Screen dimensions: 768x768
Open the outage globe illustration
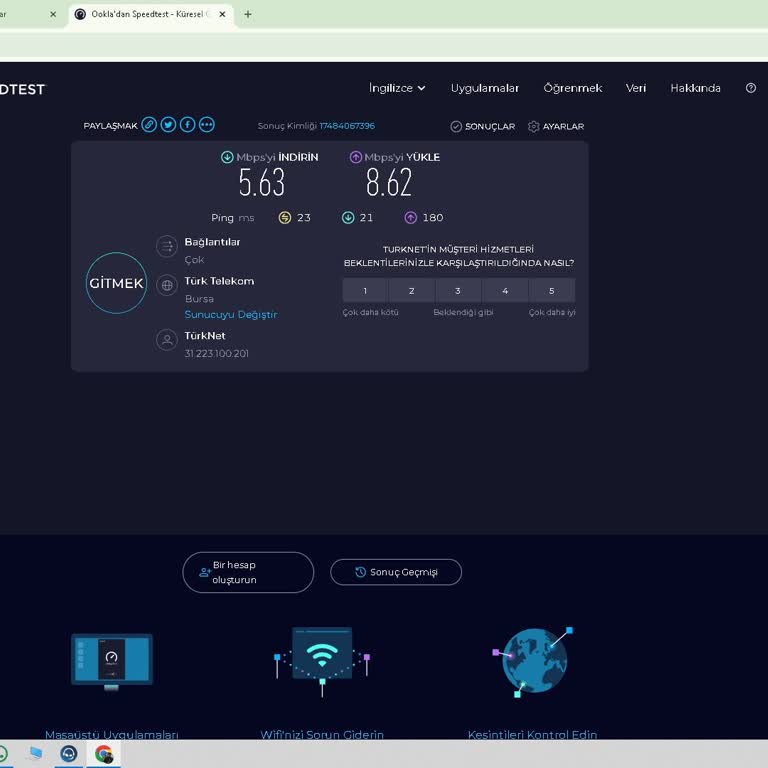(533, 661)
